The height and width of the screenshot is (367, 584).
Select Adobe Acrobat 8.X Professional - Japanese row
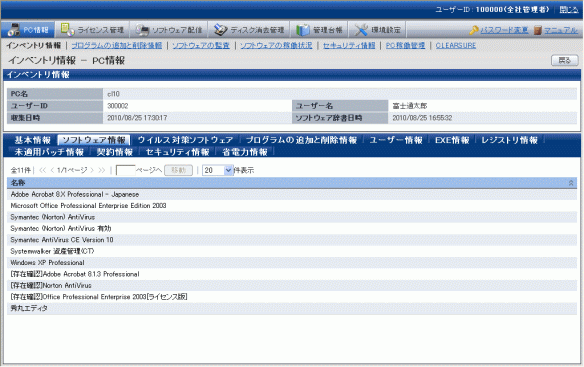pos(292,194)
